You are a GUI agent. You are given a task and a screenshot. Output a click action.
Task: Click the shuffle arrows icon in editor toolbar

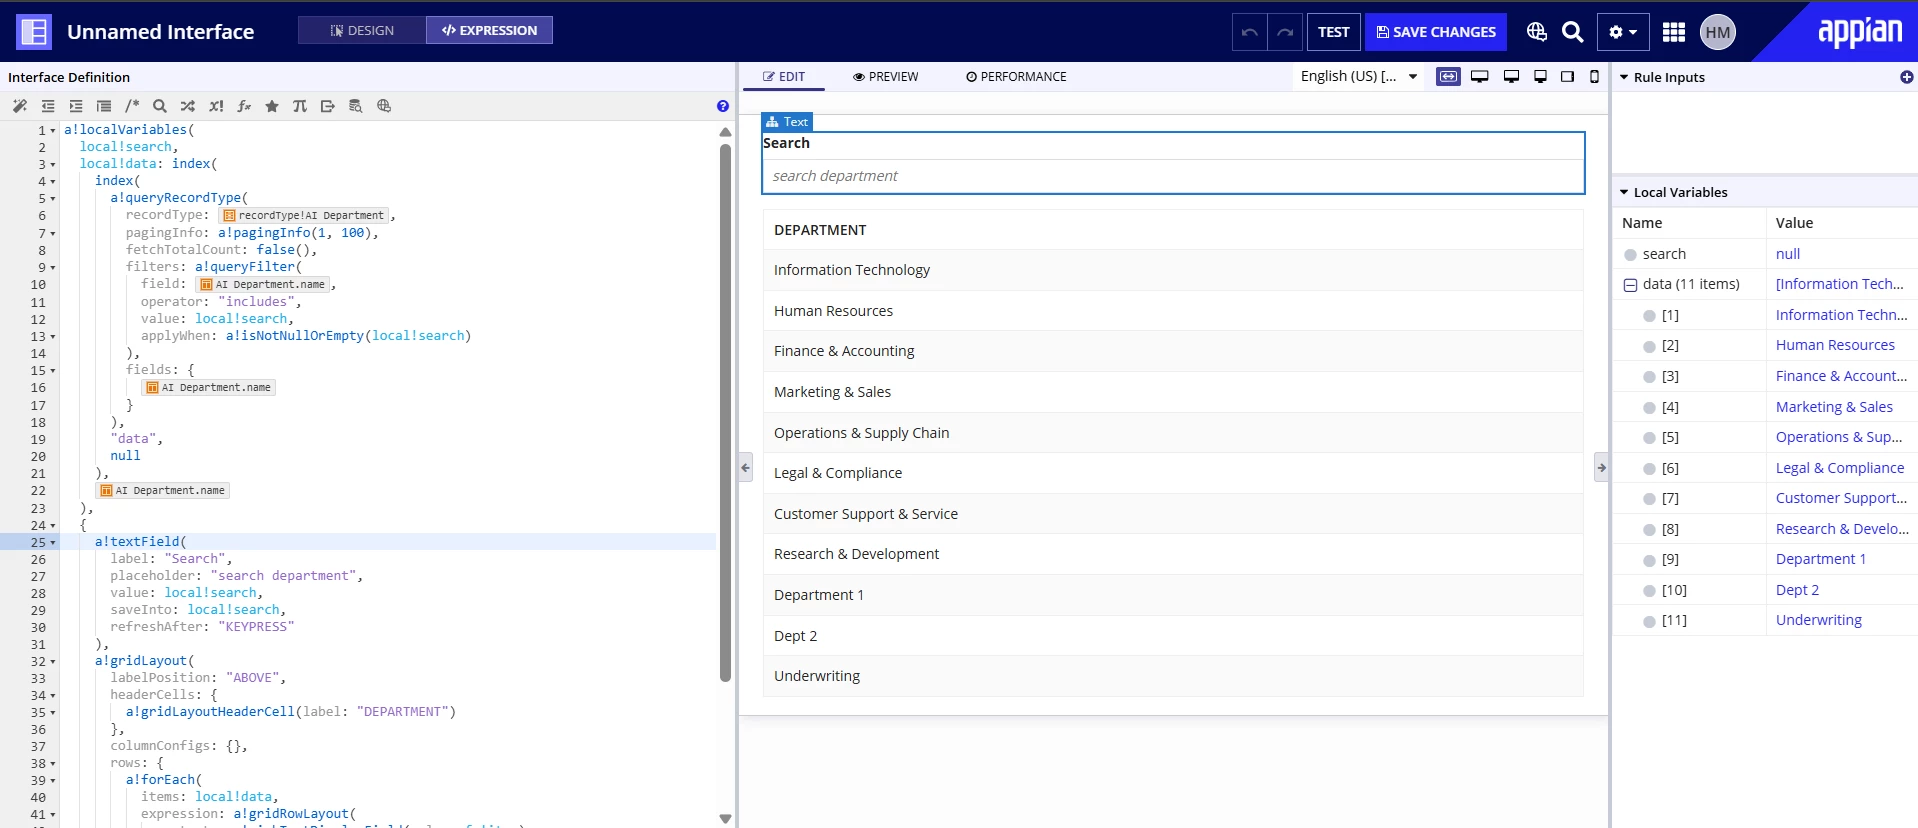click(188, 106)
